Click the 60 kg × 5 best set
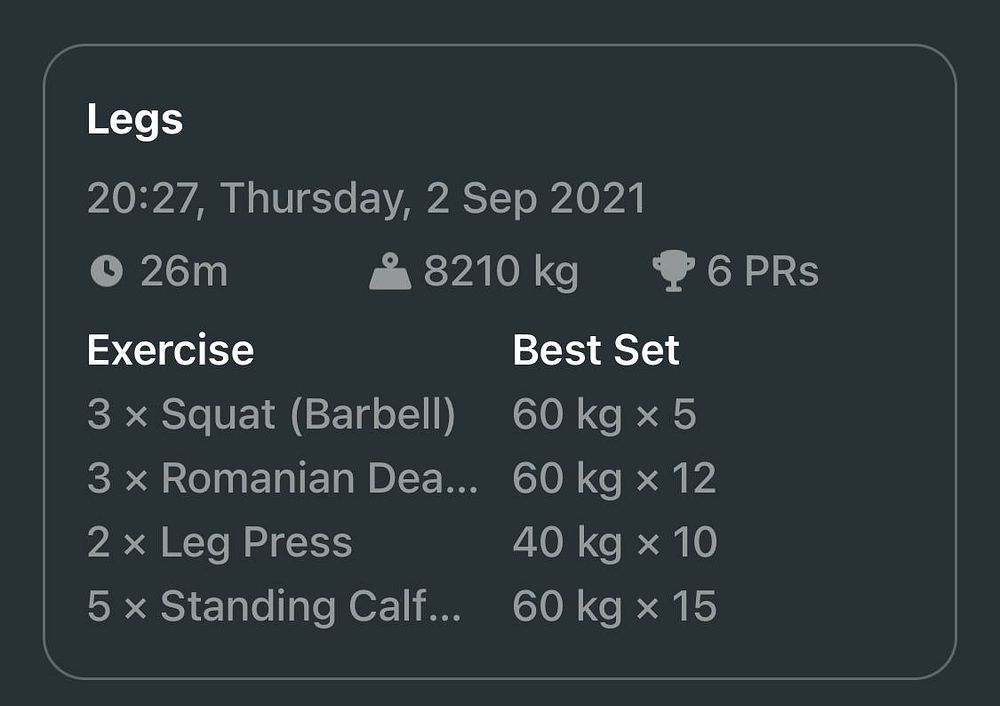This screenshot has height=706, width=1000. coord(604,414)
